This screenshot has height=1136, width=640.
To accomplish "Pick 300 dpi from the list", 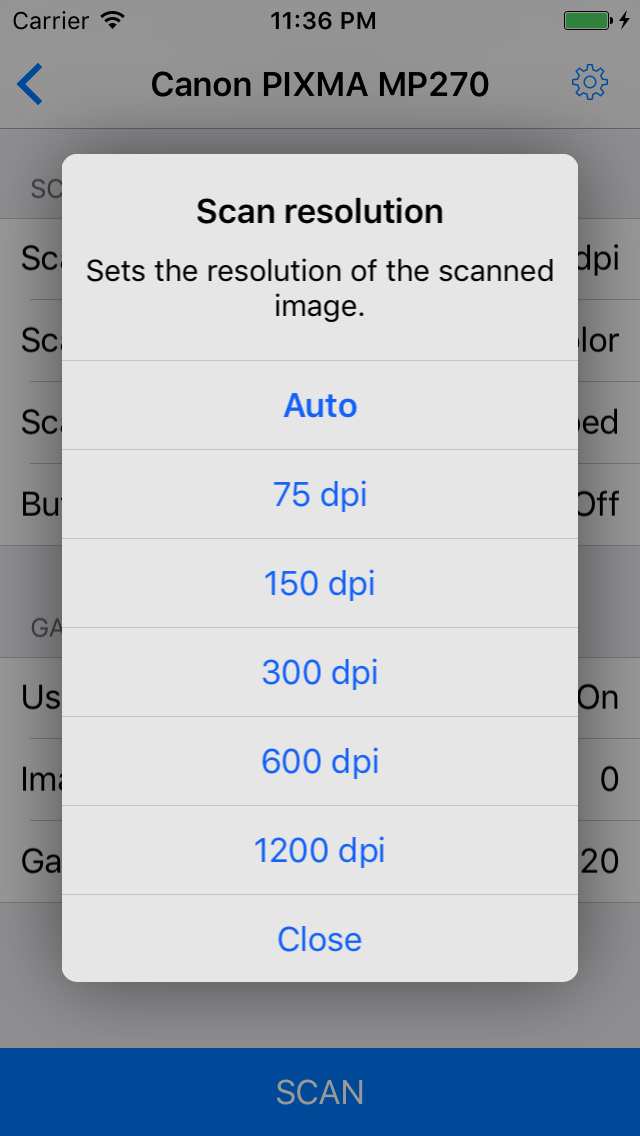I will (320, 672).
